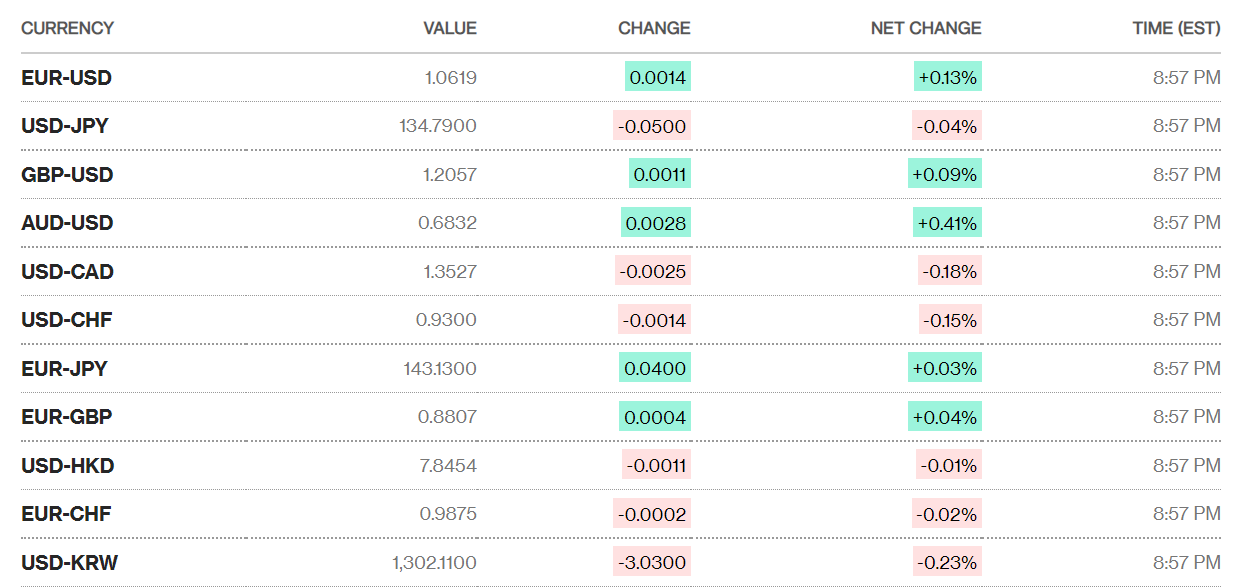Open the USD-HKD quote link

point(67,466)
